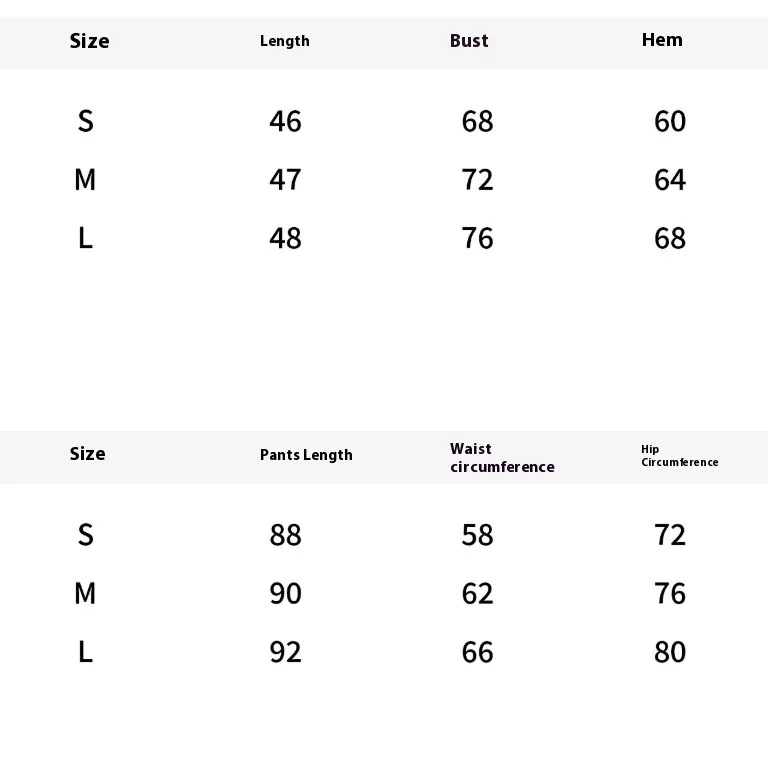Select Hem value 64 for size M
This screenshot has height=766, width=768.
pyautogui.click(x=669, y=180)
